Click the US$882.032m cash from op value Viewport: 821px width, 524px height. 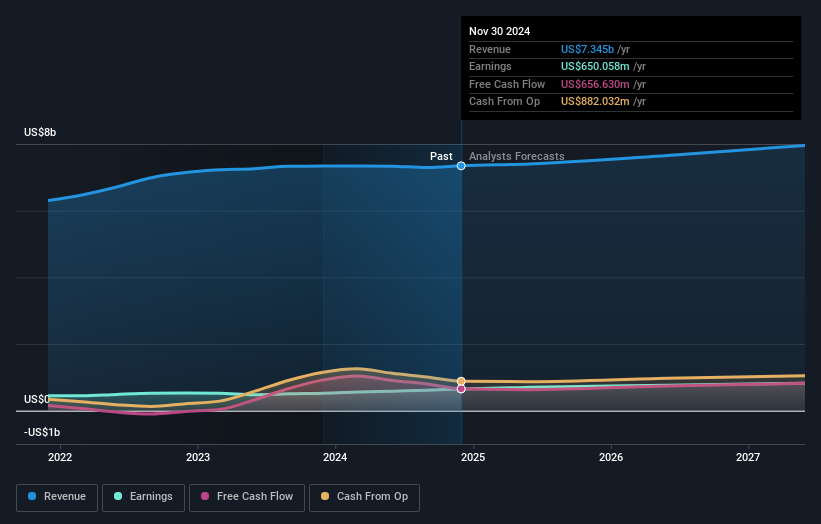pos(595,102)
